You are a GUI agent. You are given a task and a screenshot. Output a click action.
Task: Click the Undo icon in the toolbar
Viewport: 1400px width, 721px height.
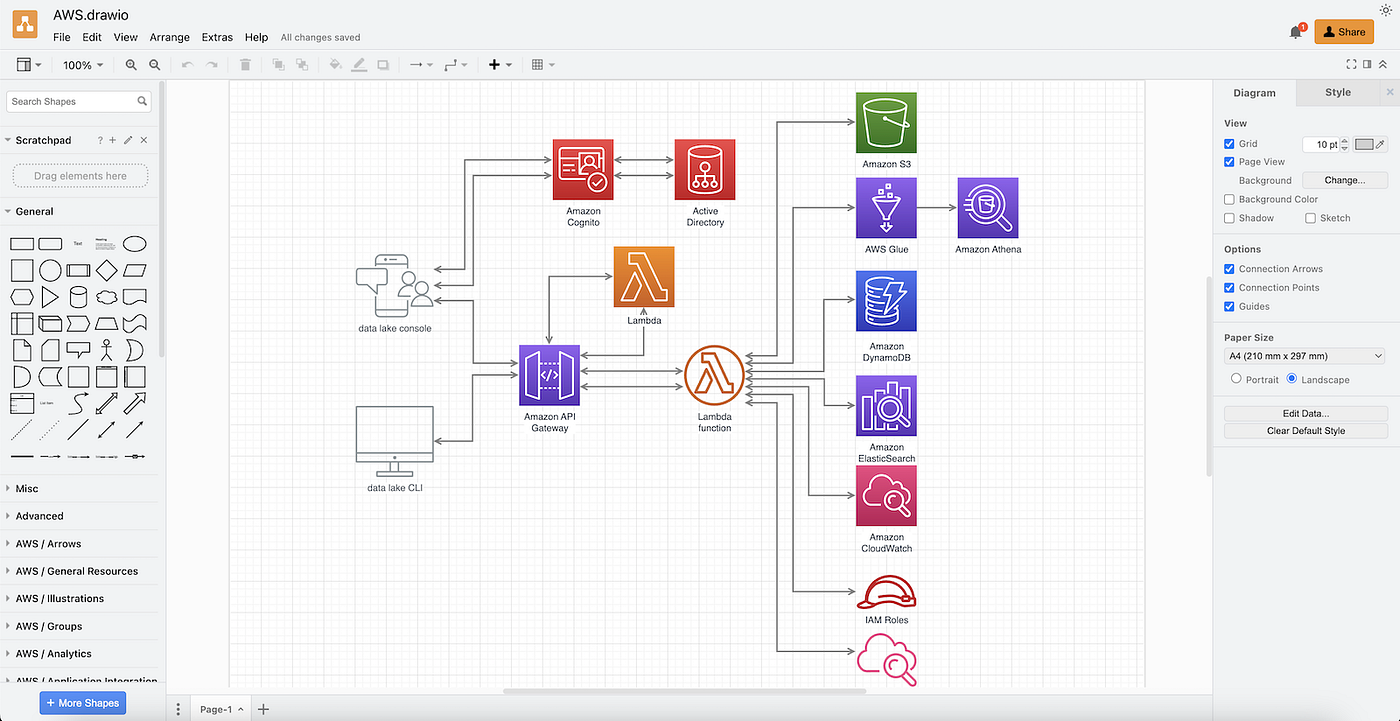[x=187, y=64]
